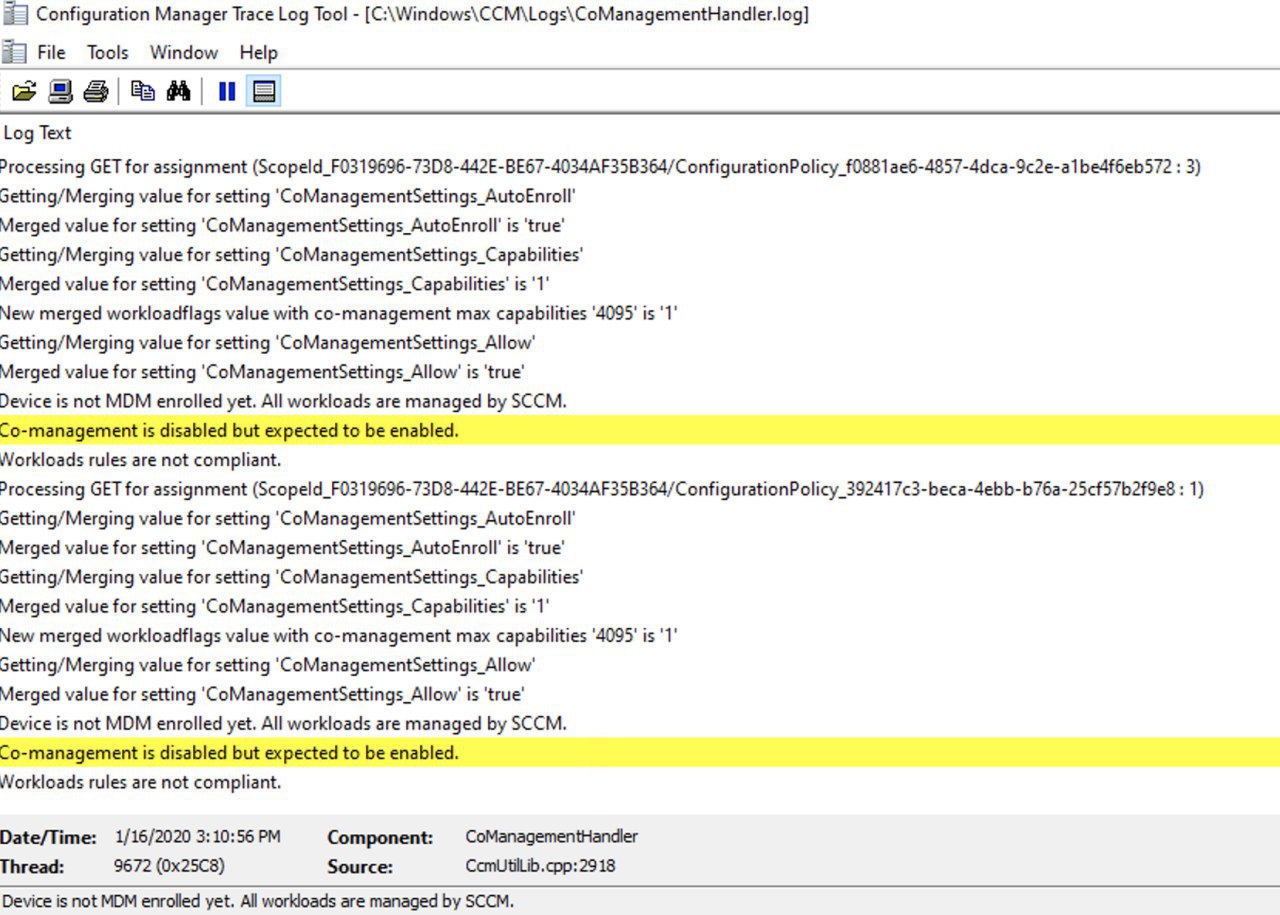Click the document icon left of File menu

coord(14,52)
